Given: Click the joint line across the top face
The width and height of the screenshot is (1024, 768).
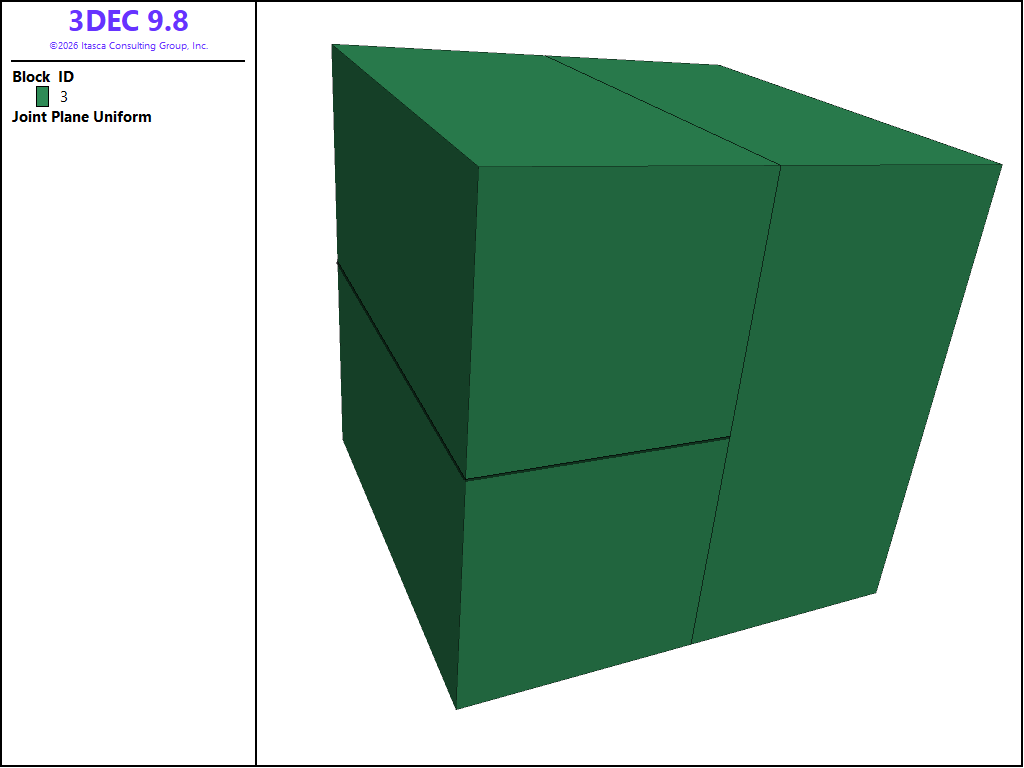Looking at the screenshot, I should tap(662, 110).
